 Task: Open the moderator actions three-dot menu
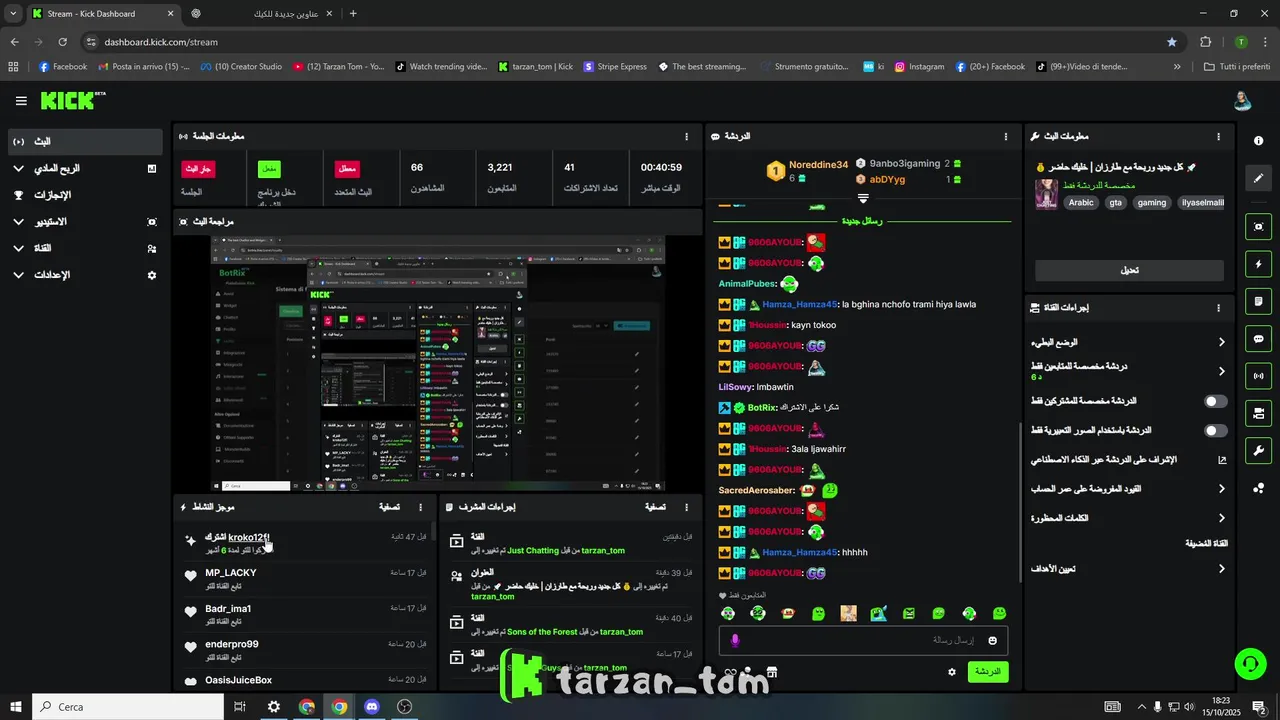(x=686, y=507)
